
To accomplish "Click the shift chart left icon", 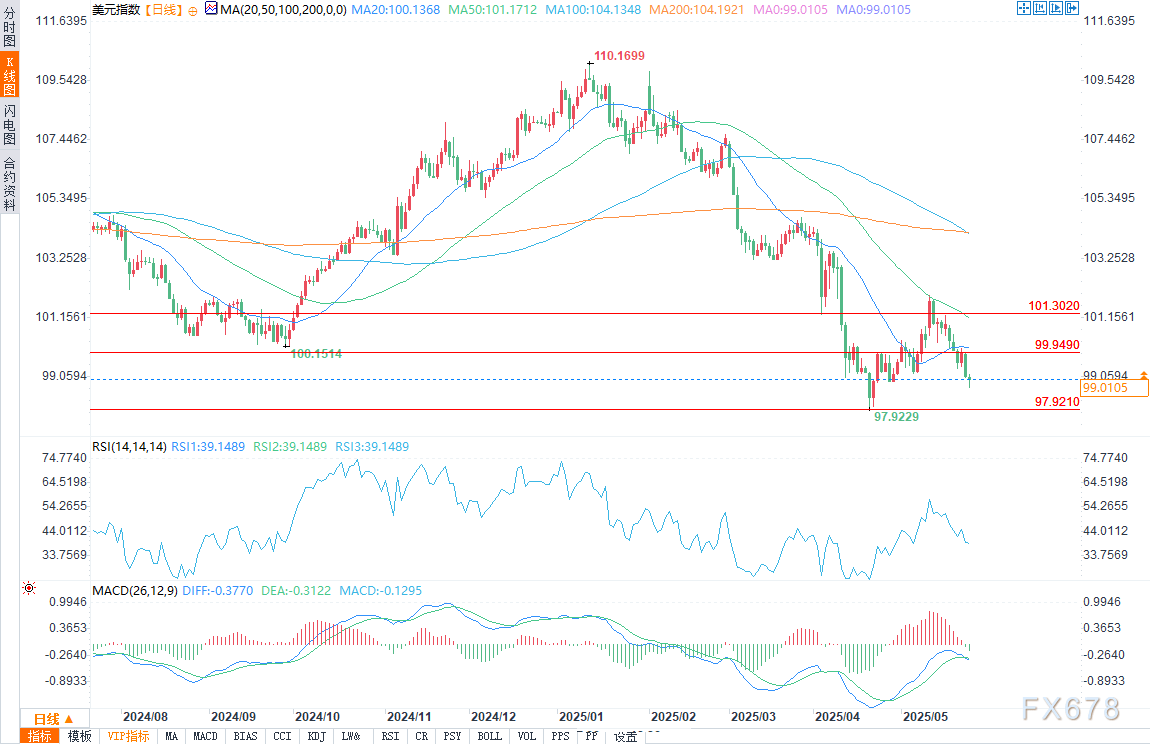I will coord(1040,8).
